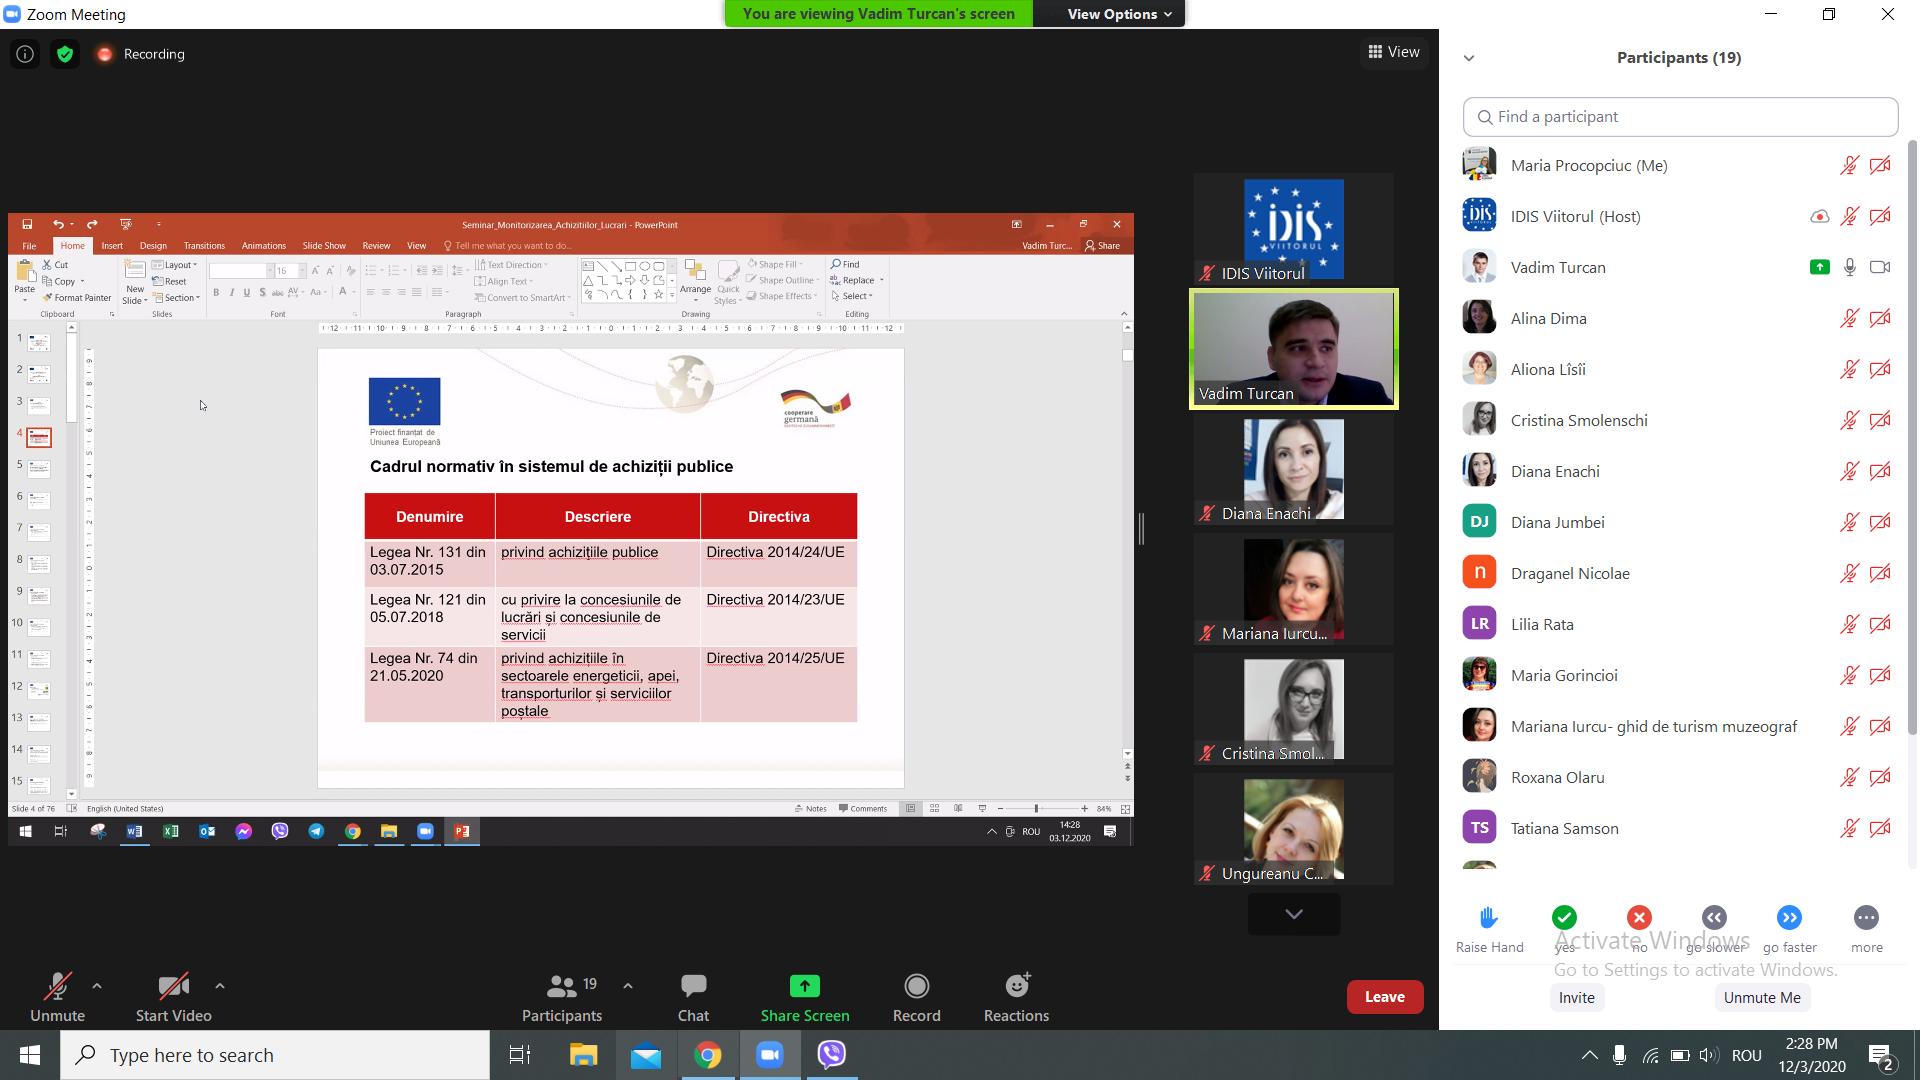Click the Invite button
This screenshot has height=1080, width=1920.
click(1577, 997)
